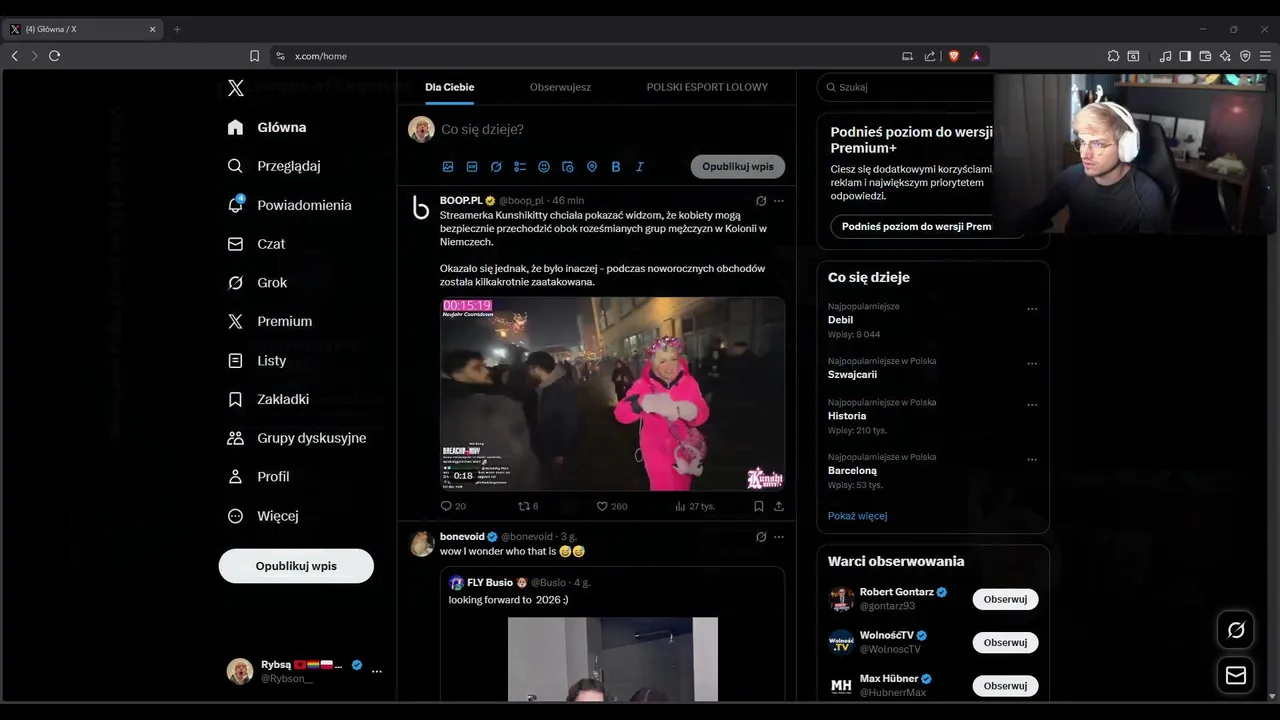Repost the BOOP.PL post
Image resolution: width=1280 pixels, height=720 pixels.
(x=528, y=506)
